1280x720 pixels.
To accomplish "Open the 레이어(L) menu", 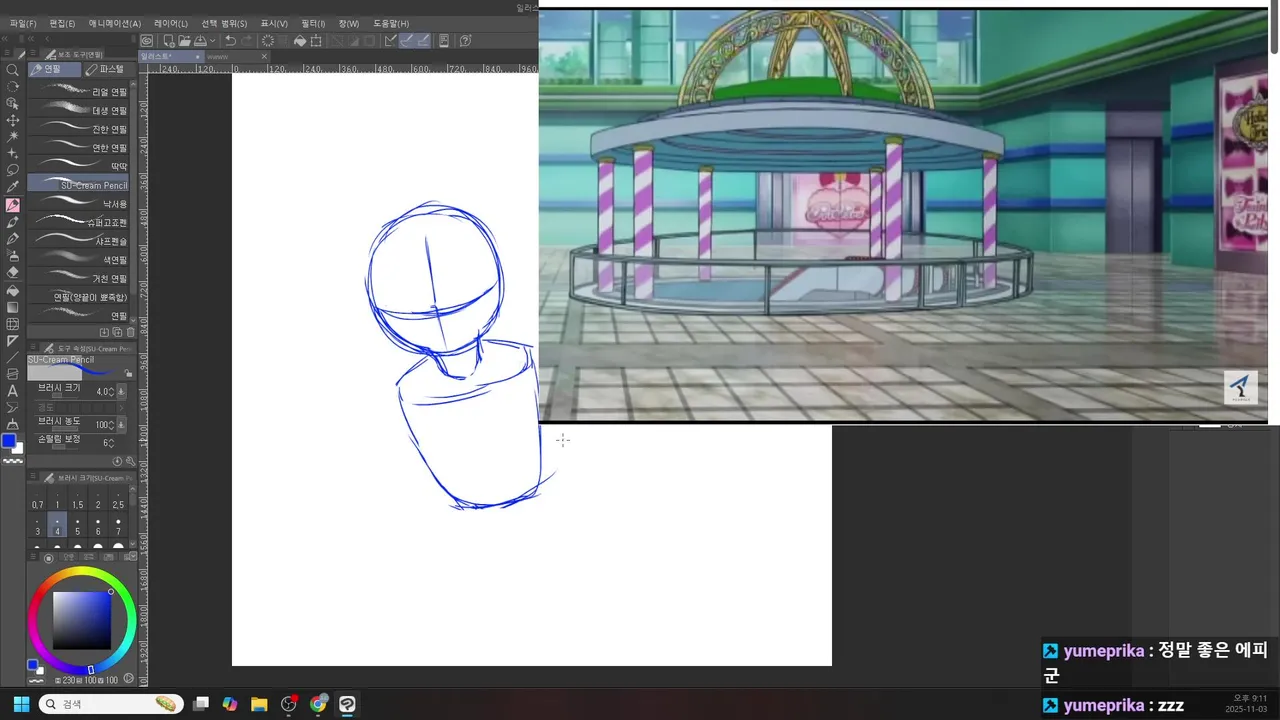I will tap(171, 23).
